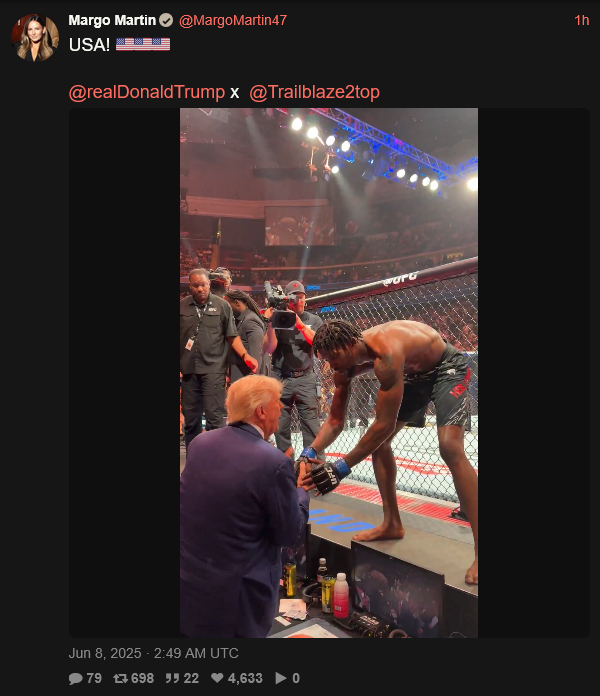Click the 0 views count
This screenshot has height=696, width=600.
(x=296, y=678)
